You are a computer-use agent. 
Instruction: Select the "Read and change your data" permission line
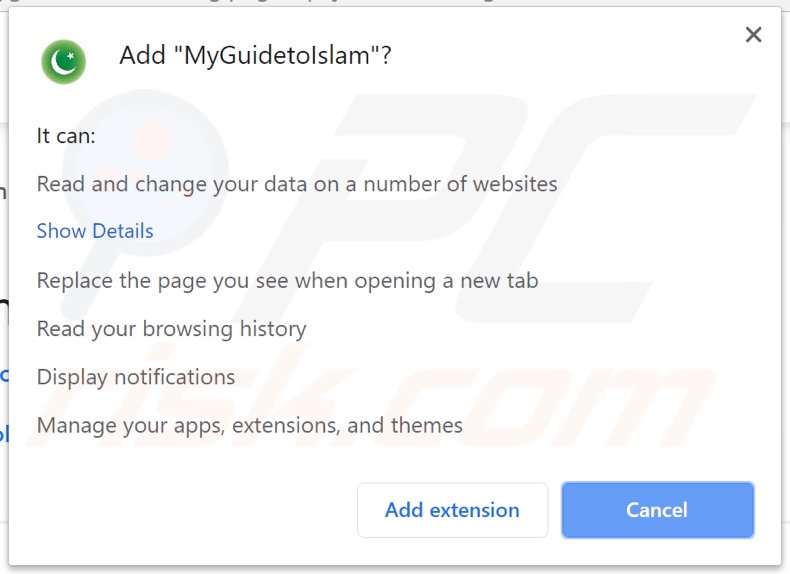click(x=297, y=184)
